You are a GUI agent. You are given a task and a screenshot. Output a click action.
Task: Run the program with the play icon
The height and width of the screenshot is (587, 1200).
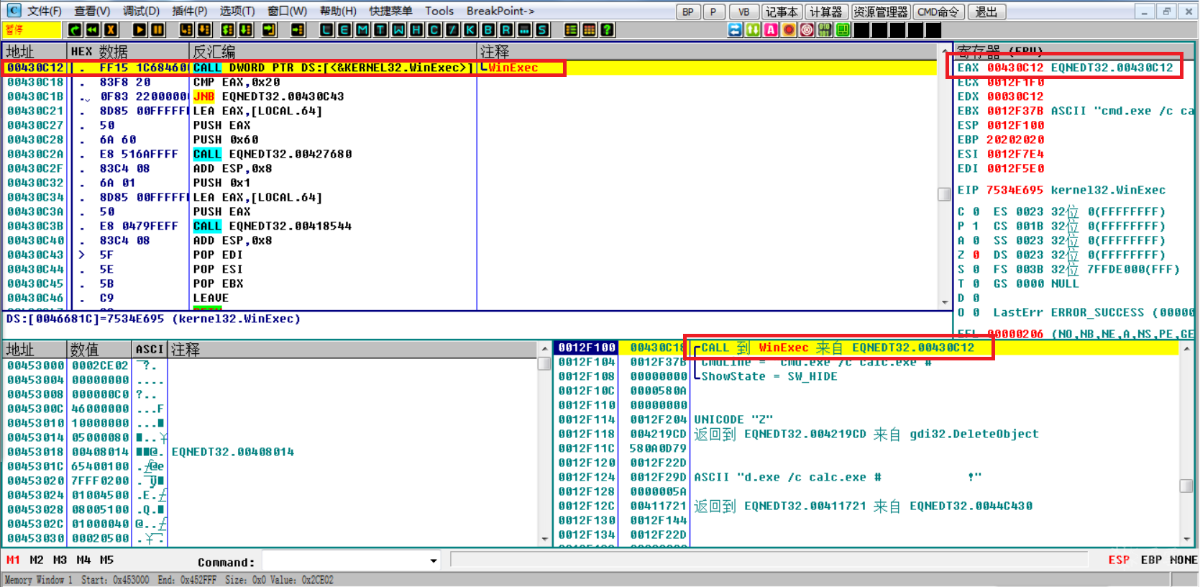(140, 30)
